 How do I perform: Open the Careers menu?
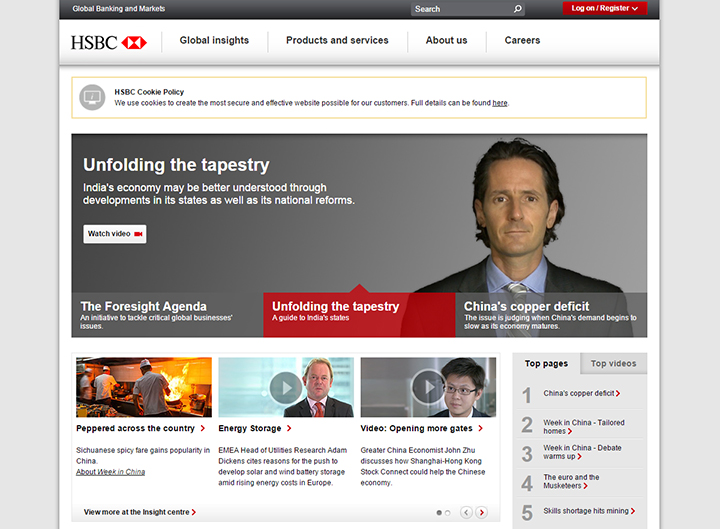(x=522, y=40)
